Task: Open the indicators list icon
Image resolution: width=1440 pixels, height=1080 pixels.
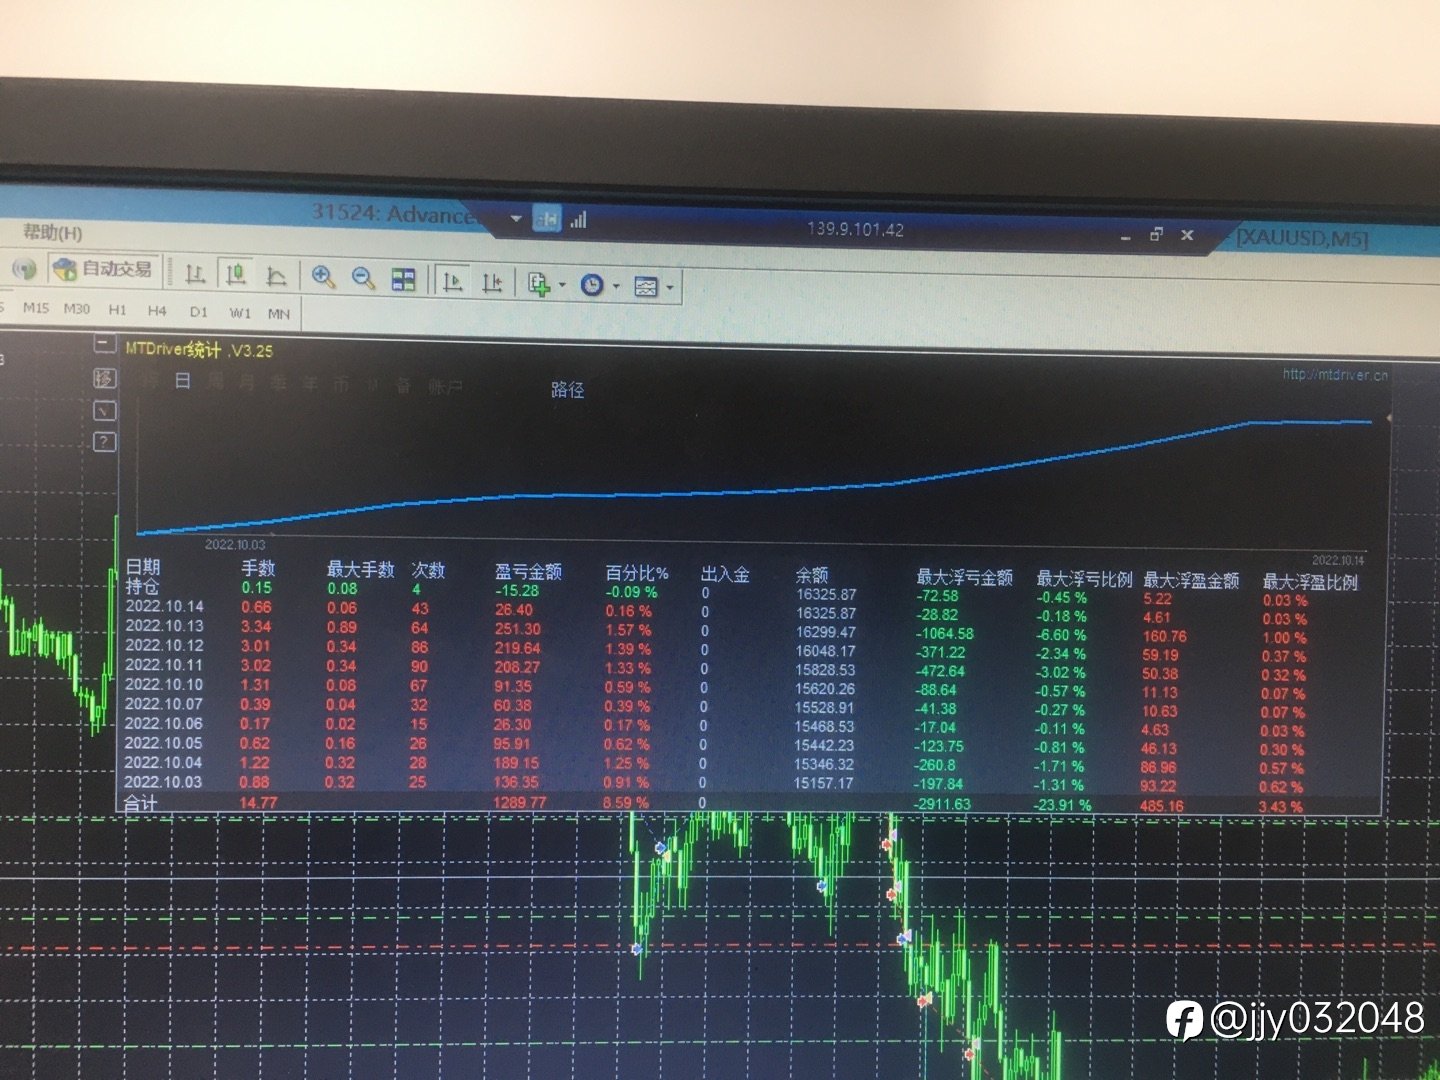Action: click(x=539, y=285)
